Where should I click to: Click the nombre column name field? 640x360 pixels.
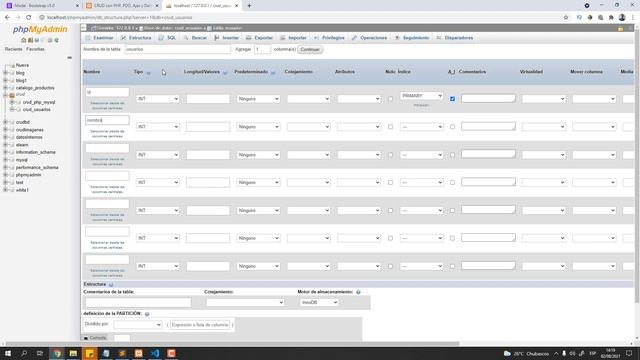[x=107, y=120]
